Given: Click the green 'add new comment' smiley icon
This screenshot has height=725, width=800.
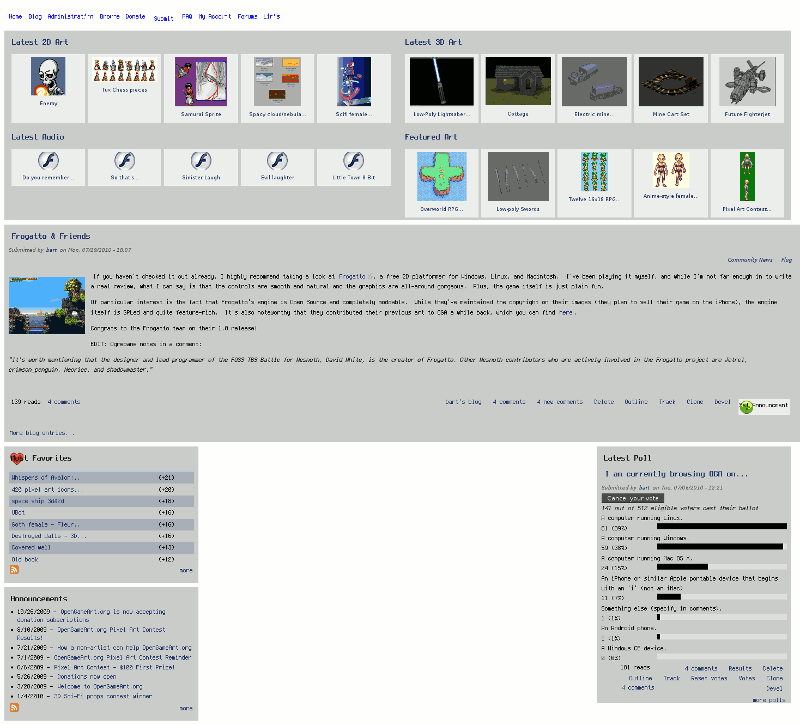Looking at the screenshot, I should [745, 405].
